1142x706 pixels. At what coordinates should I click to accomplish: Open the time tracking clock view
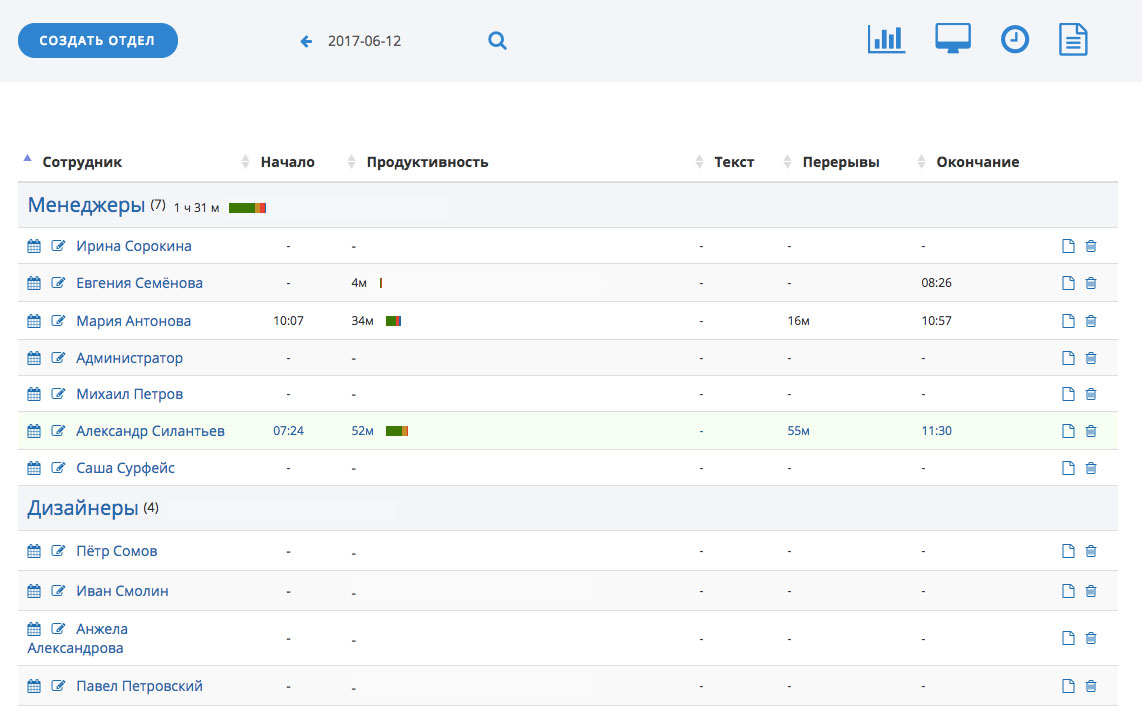1015,39
